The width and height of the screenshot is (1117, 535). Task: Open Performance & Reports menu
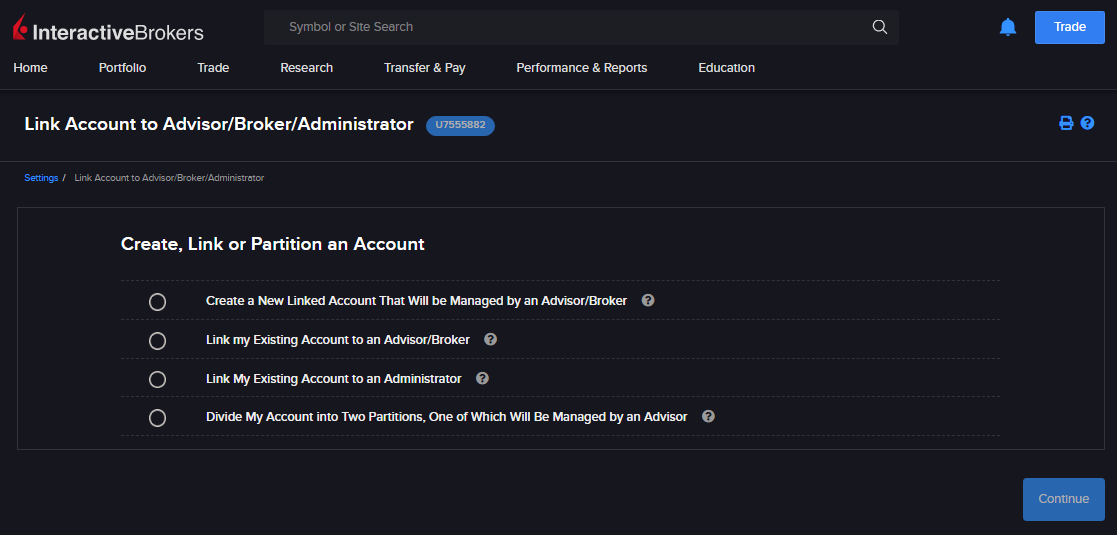pyautogui.click(x=581, y=68)
